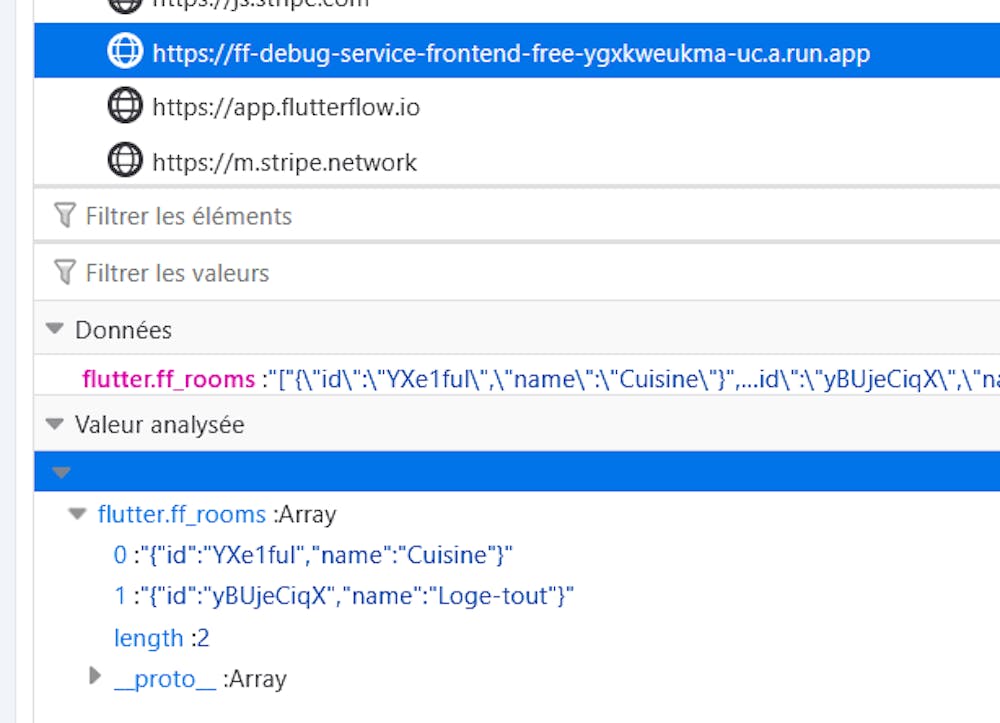
Task: Collapse the highlighted root row arrow
Action: coord(62,472)
